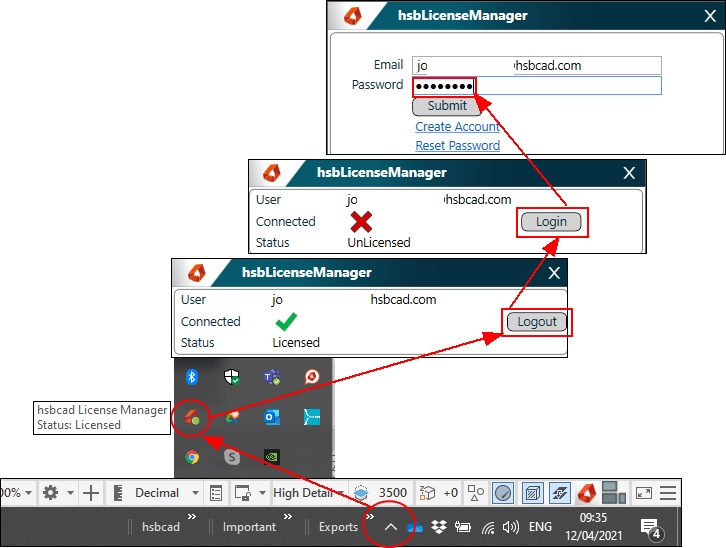Image resolution: width=726 pixels, height=548 pixels.
Task: Open the Important taskbar toolbar
Action: 249,527
